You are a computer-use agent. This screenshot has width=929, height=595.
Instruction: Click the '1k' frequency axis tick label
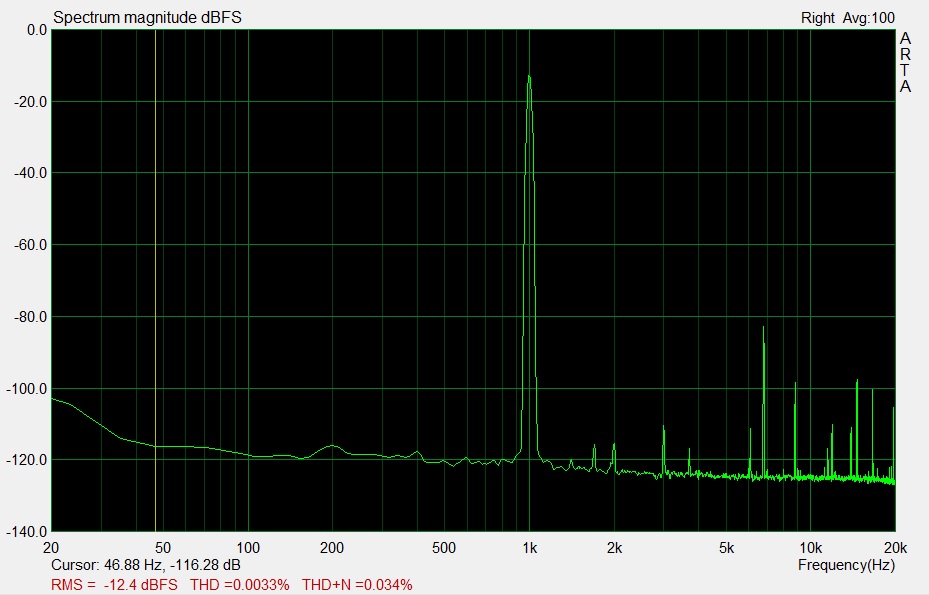coord(530,548)
